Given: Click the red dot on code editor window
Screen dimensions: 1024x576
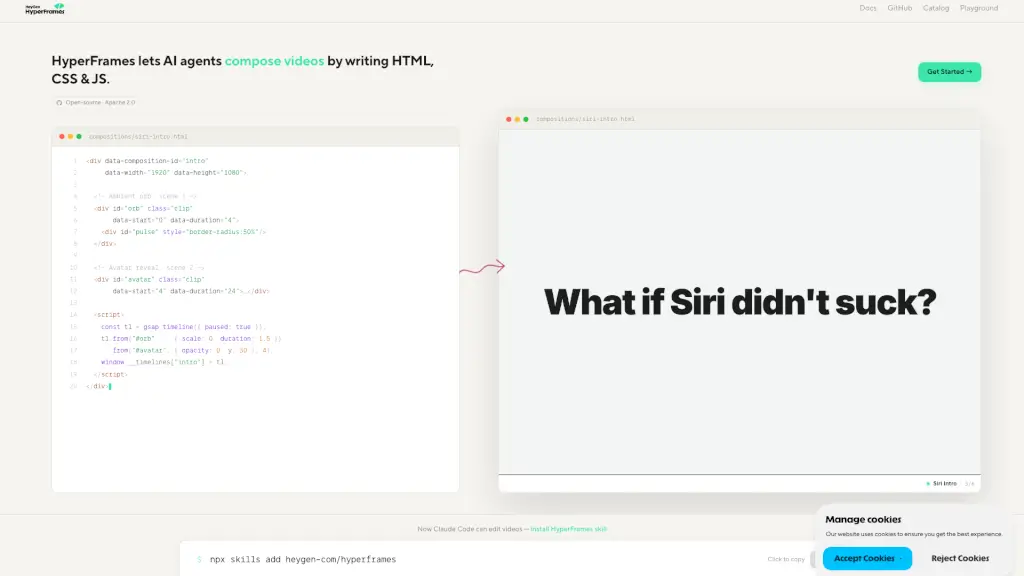Looking at the screenshot, I should (62, 136).
